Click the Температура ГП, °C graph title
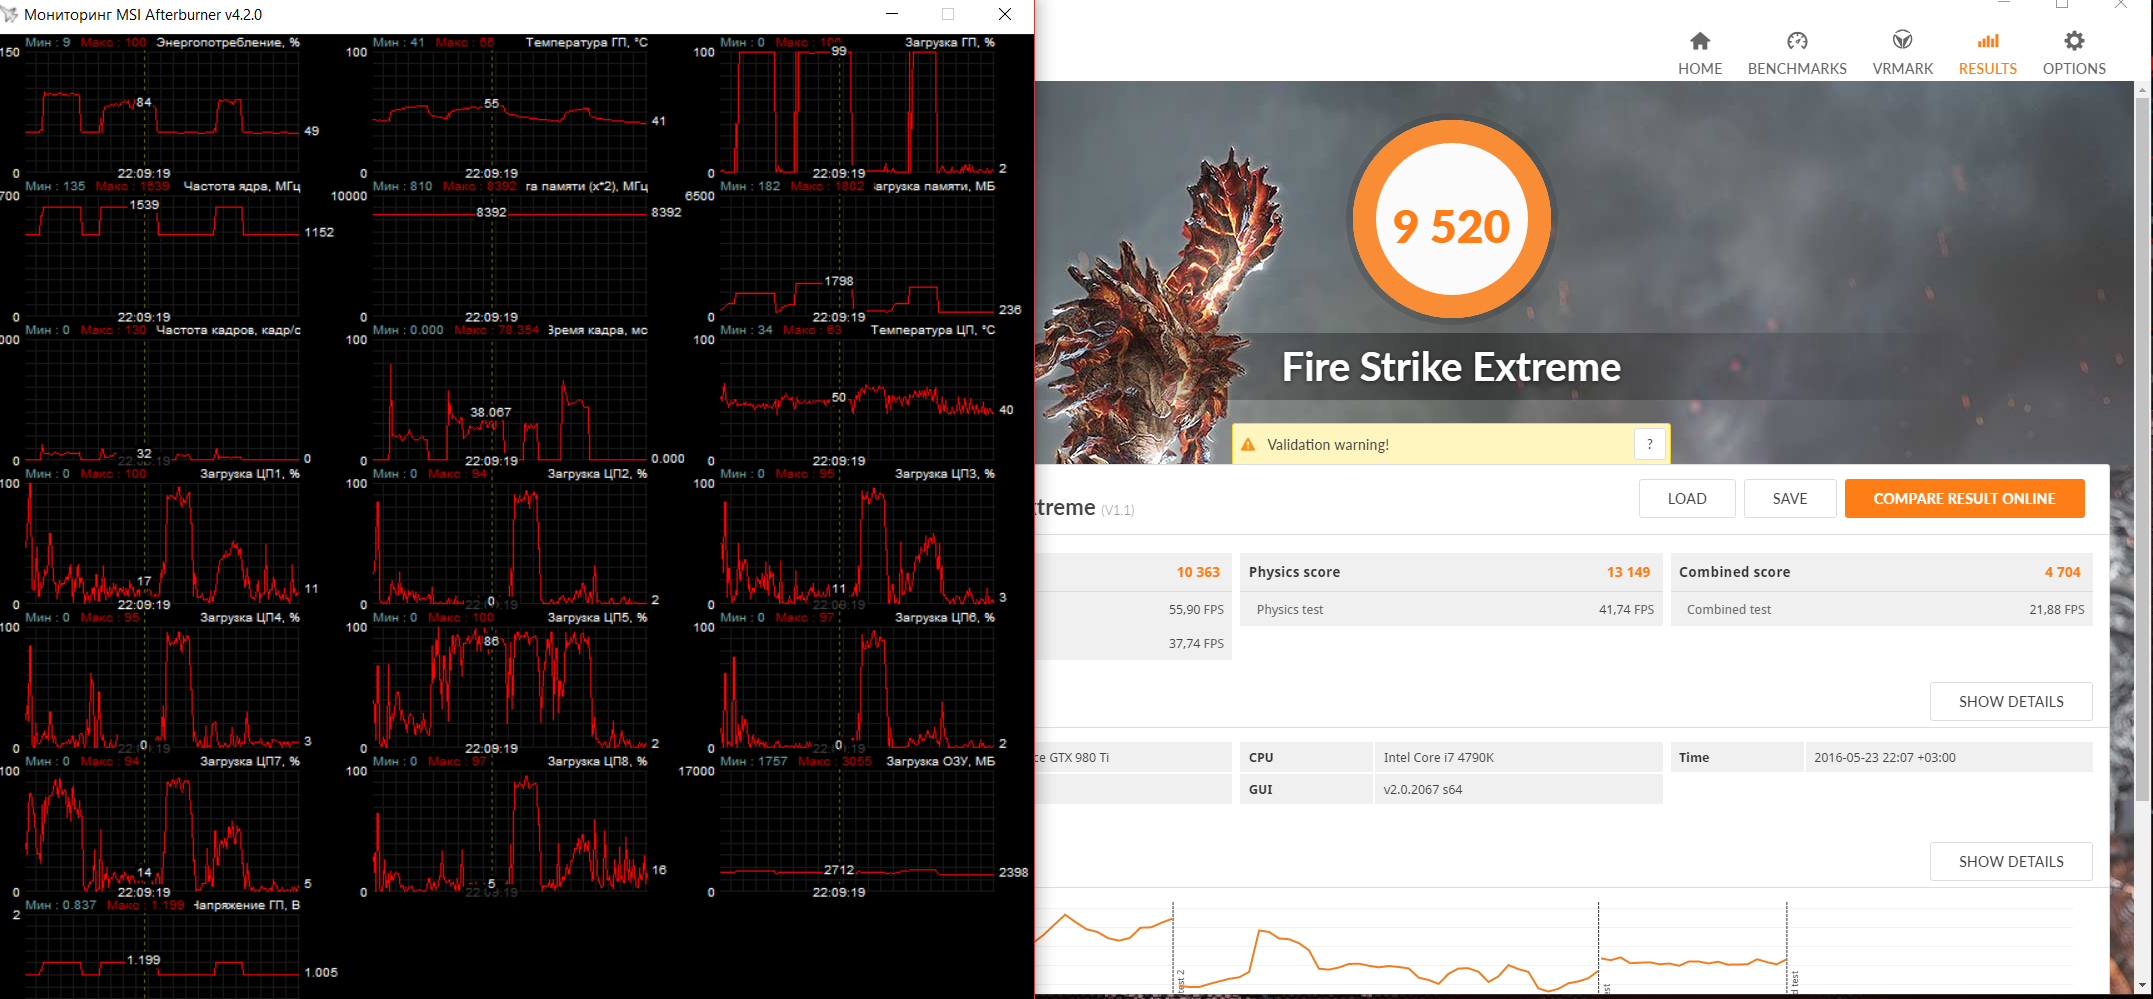 tap(587, 42)
